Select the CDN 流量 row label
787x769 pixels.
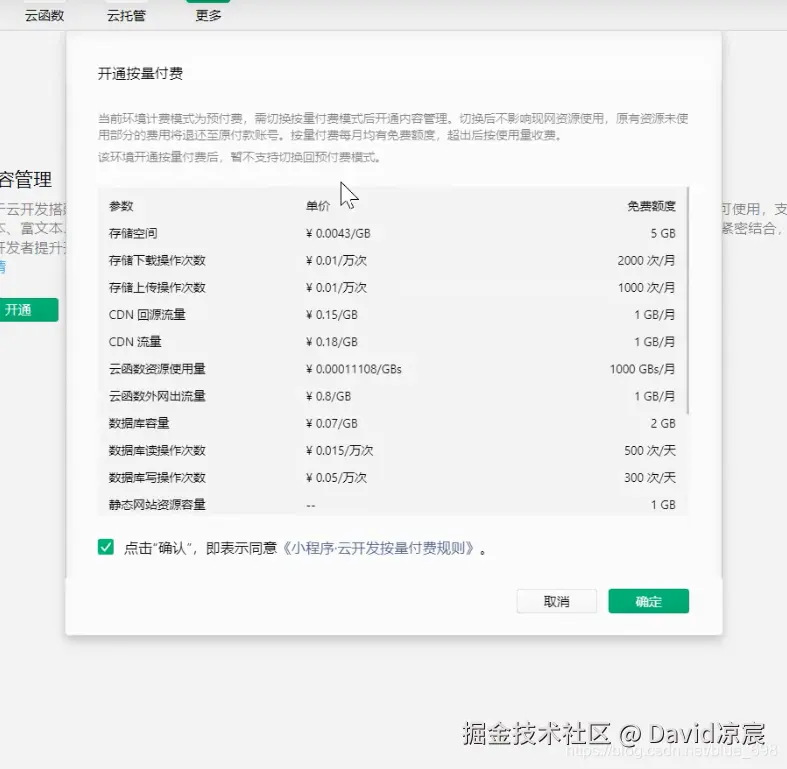point(135,342)
